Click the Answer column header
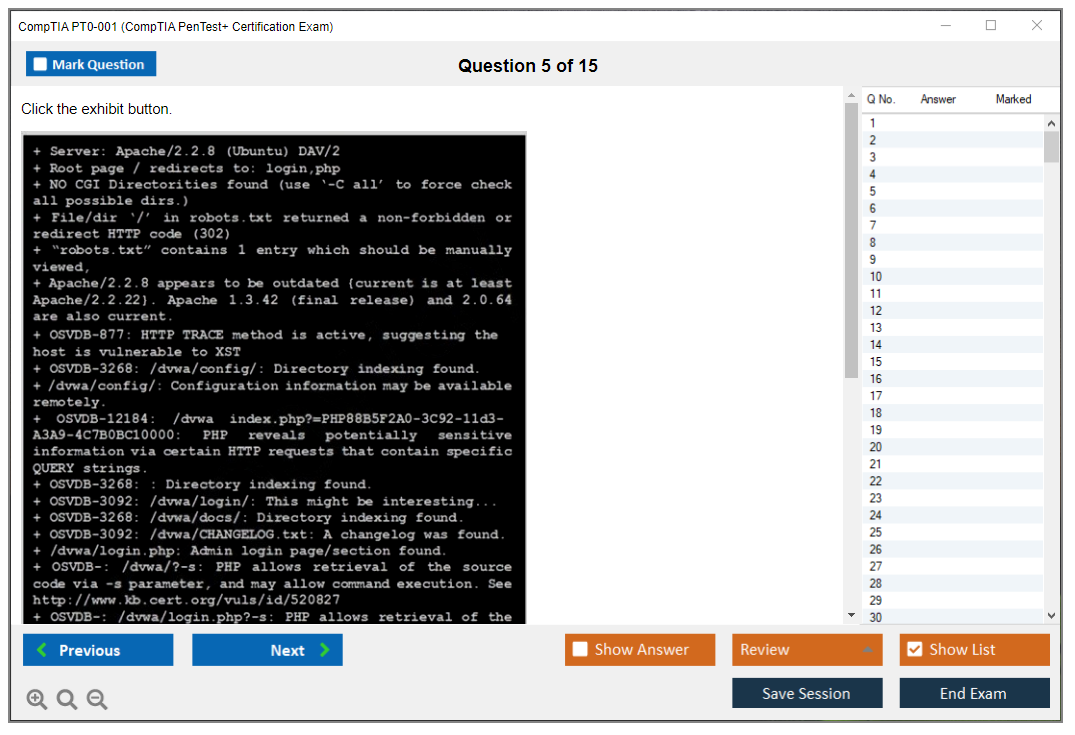The width and height of the screenshot is (1075, 735). point(938,99)
